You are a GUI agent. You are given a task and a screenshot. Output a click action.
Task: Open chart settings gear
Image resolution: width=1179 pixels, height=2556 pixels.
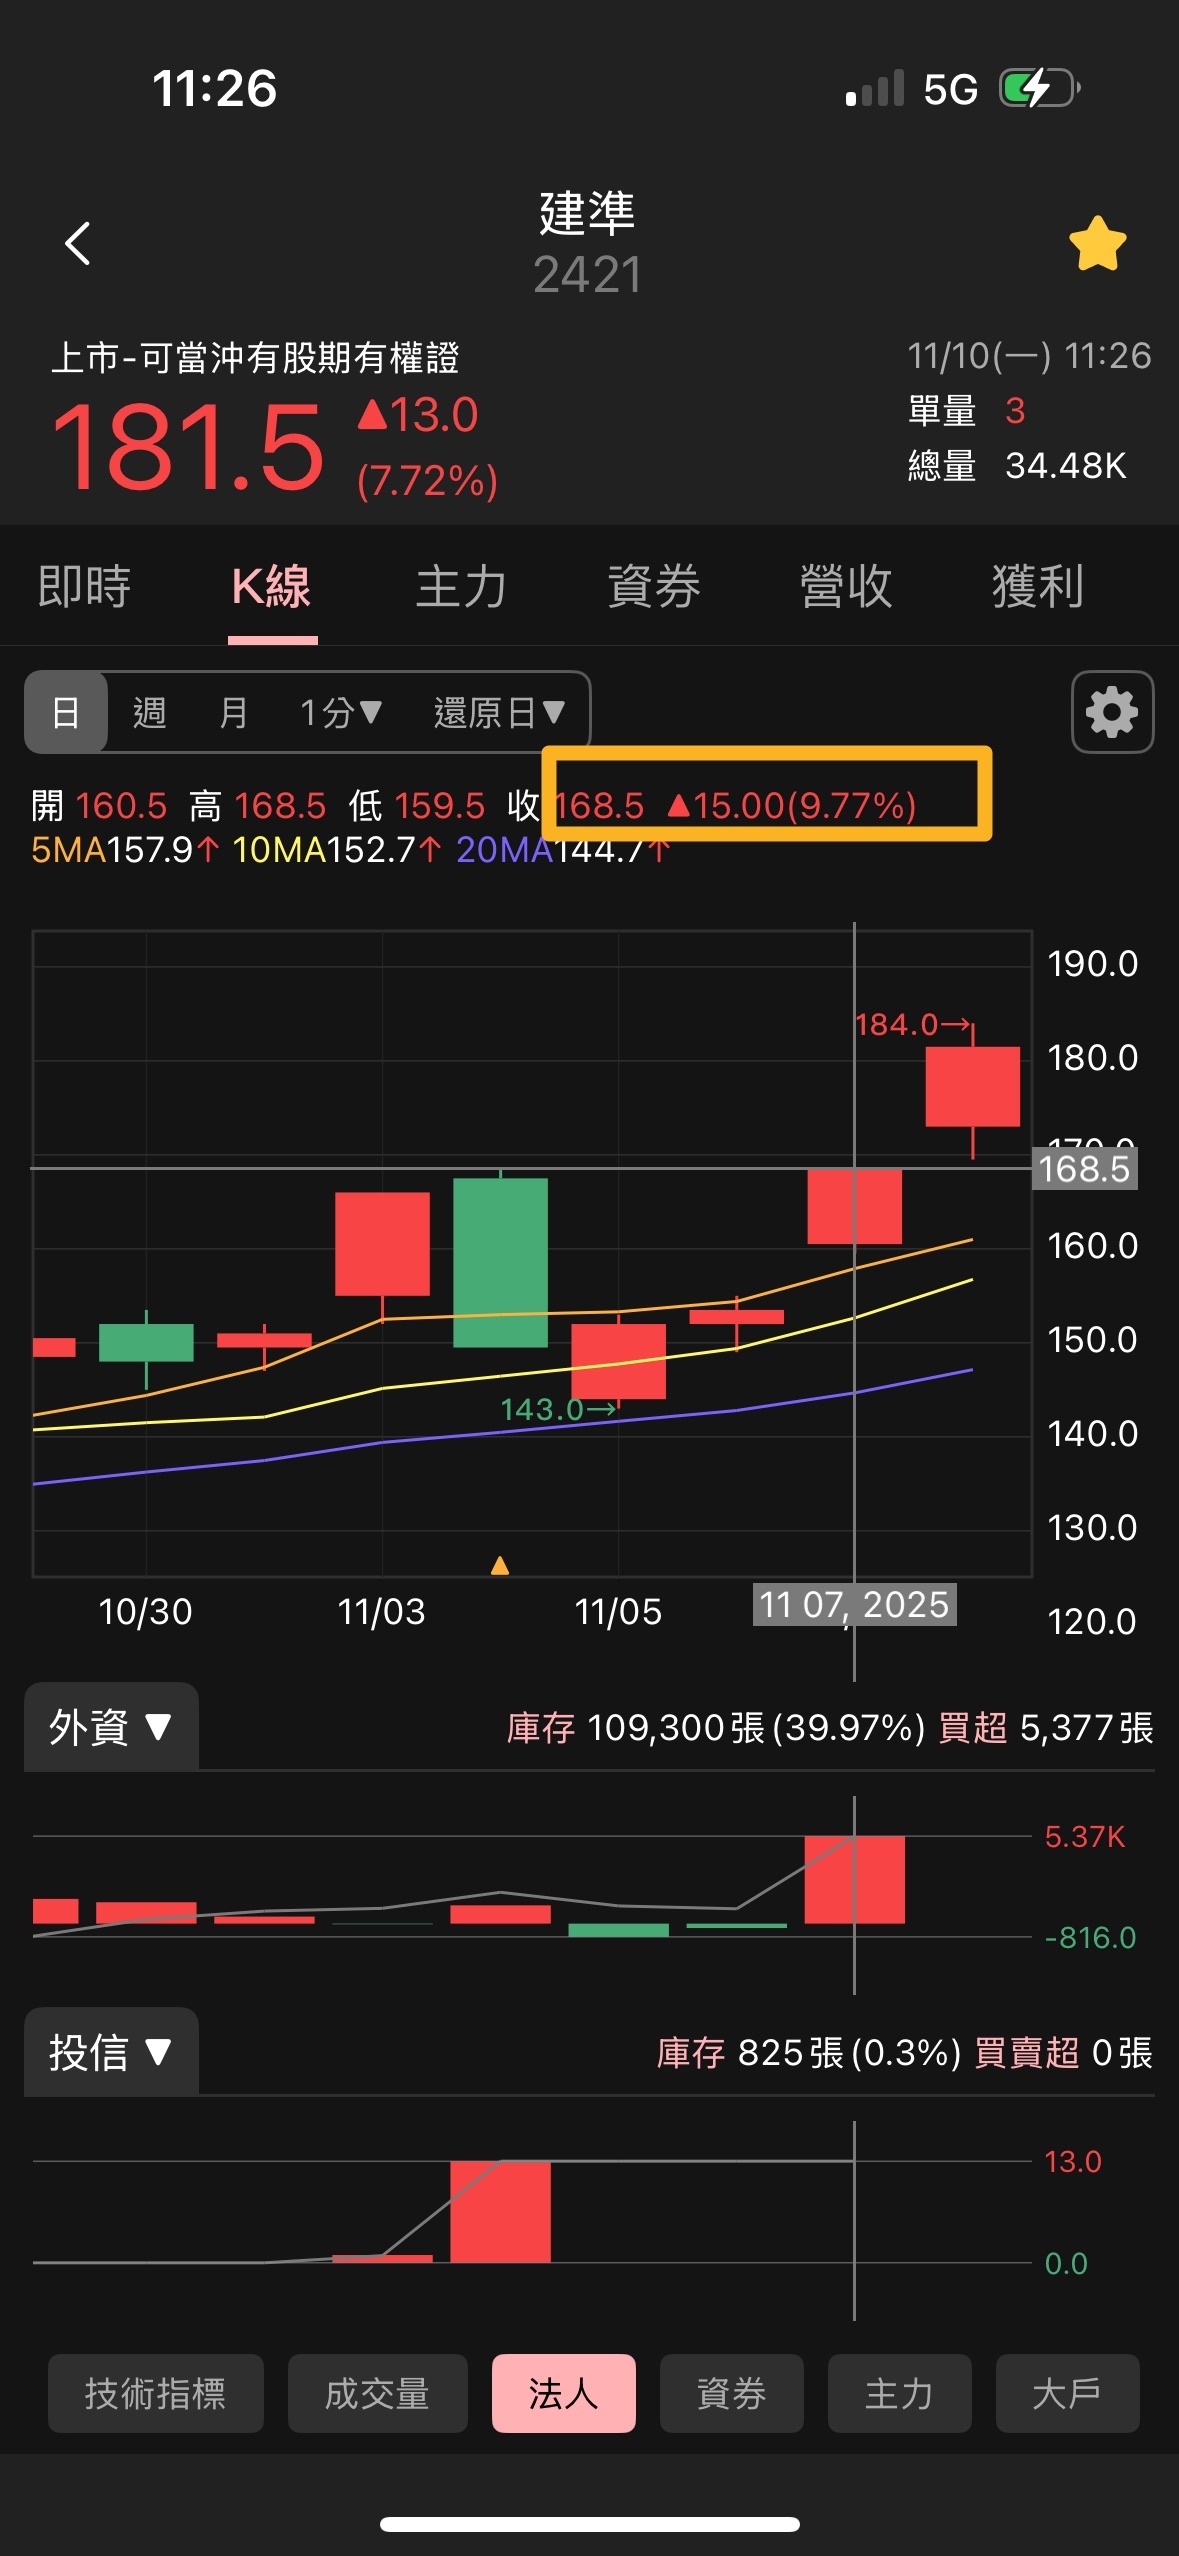tap(1112, 712)
